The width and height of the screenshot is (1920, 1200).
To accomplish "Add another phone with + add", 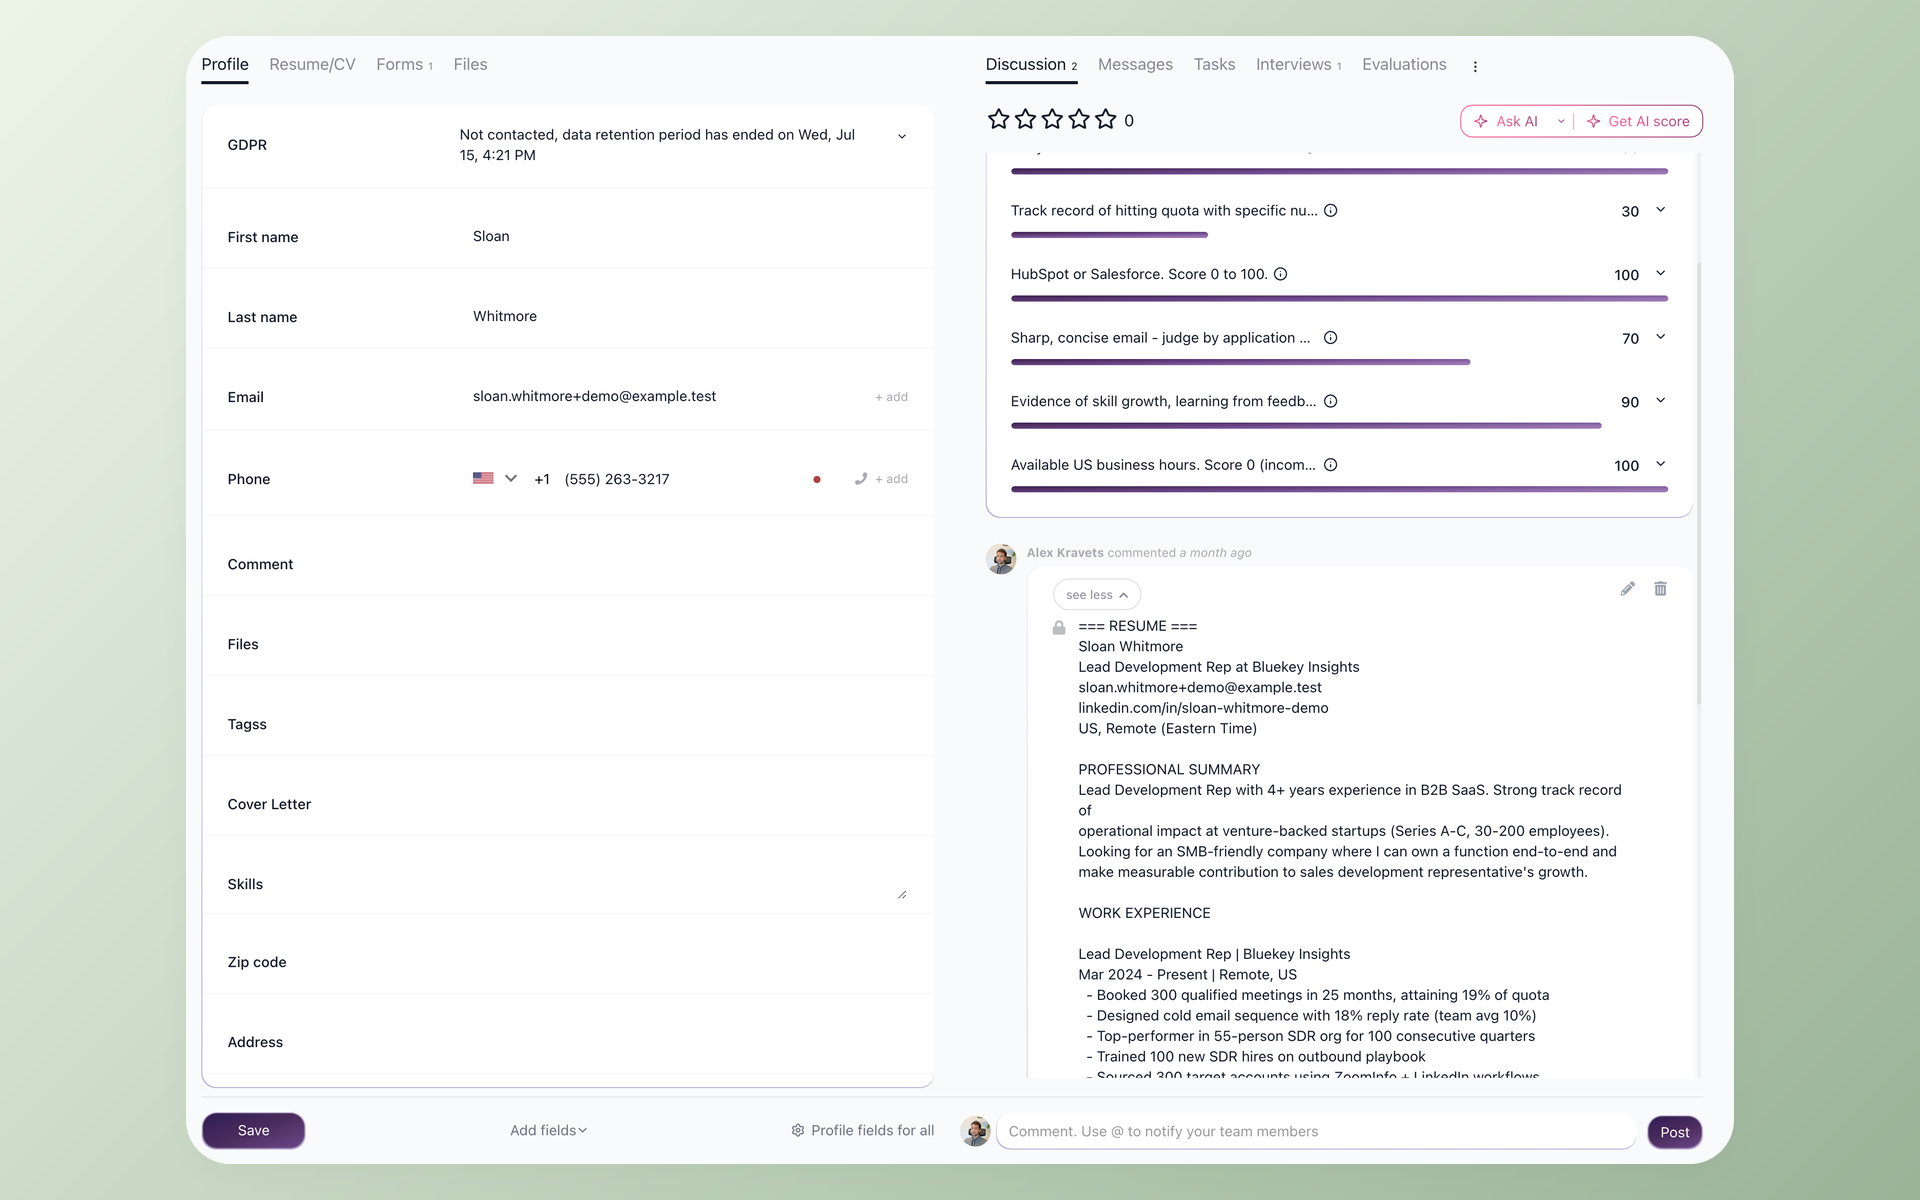I will [x=891, y=479].
